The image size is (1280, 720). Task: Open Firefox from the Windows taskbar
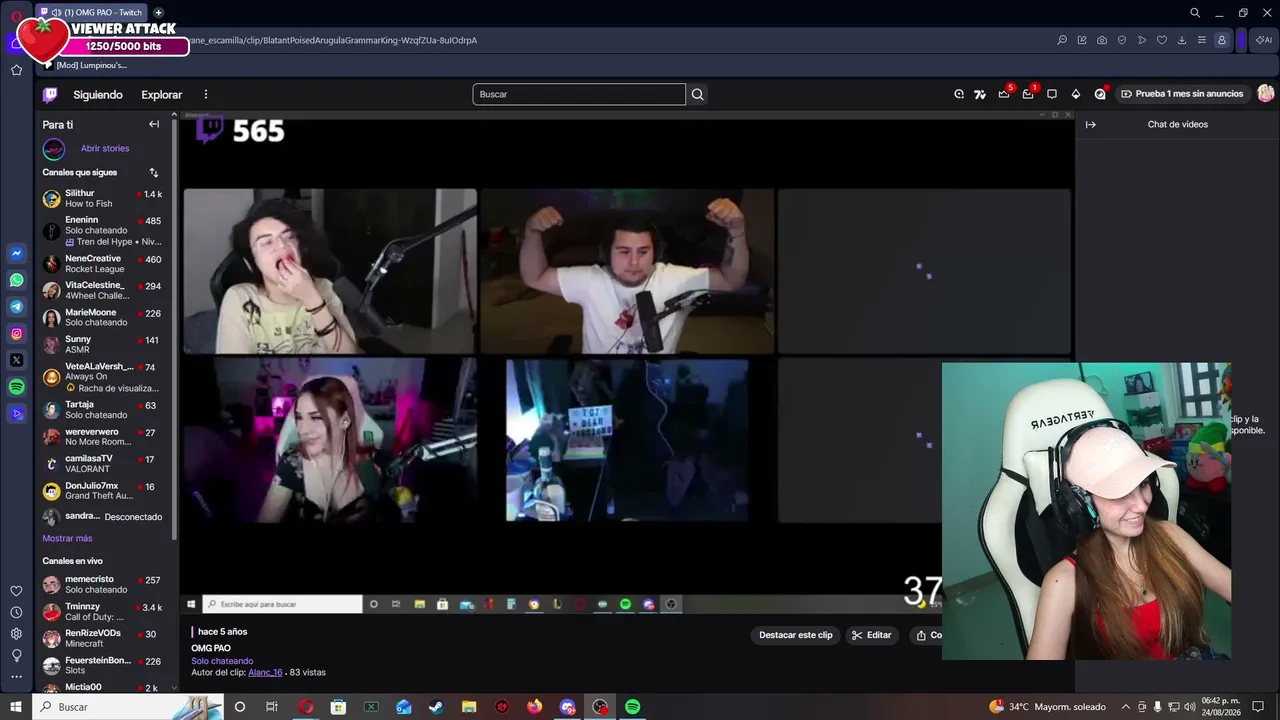coord(534,707)
